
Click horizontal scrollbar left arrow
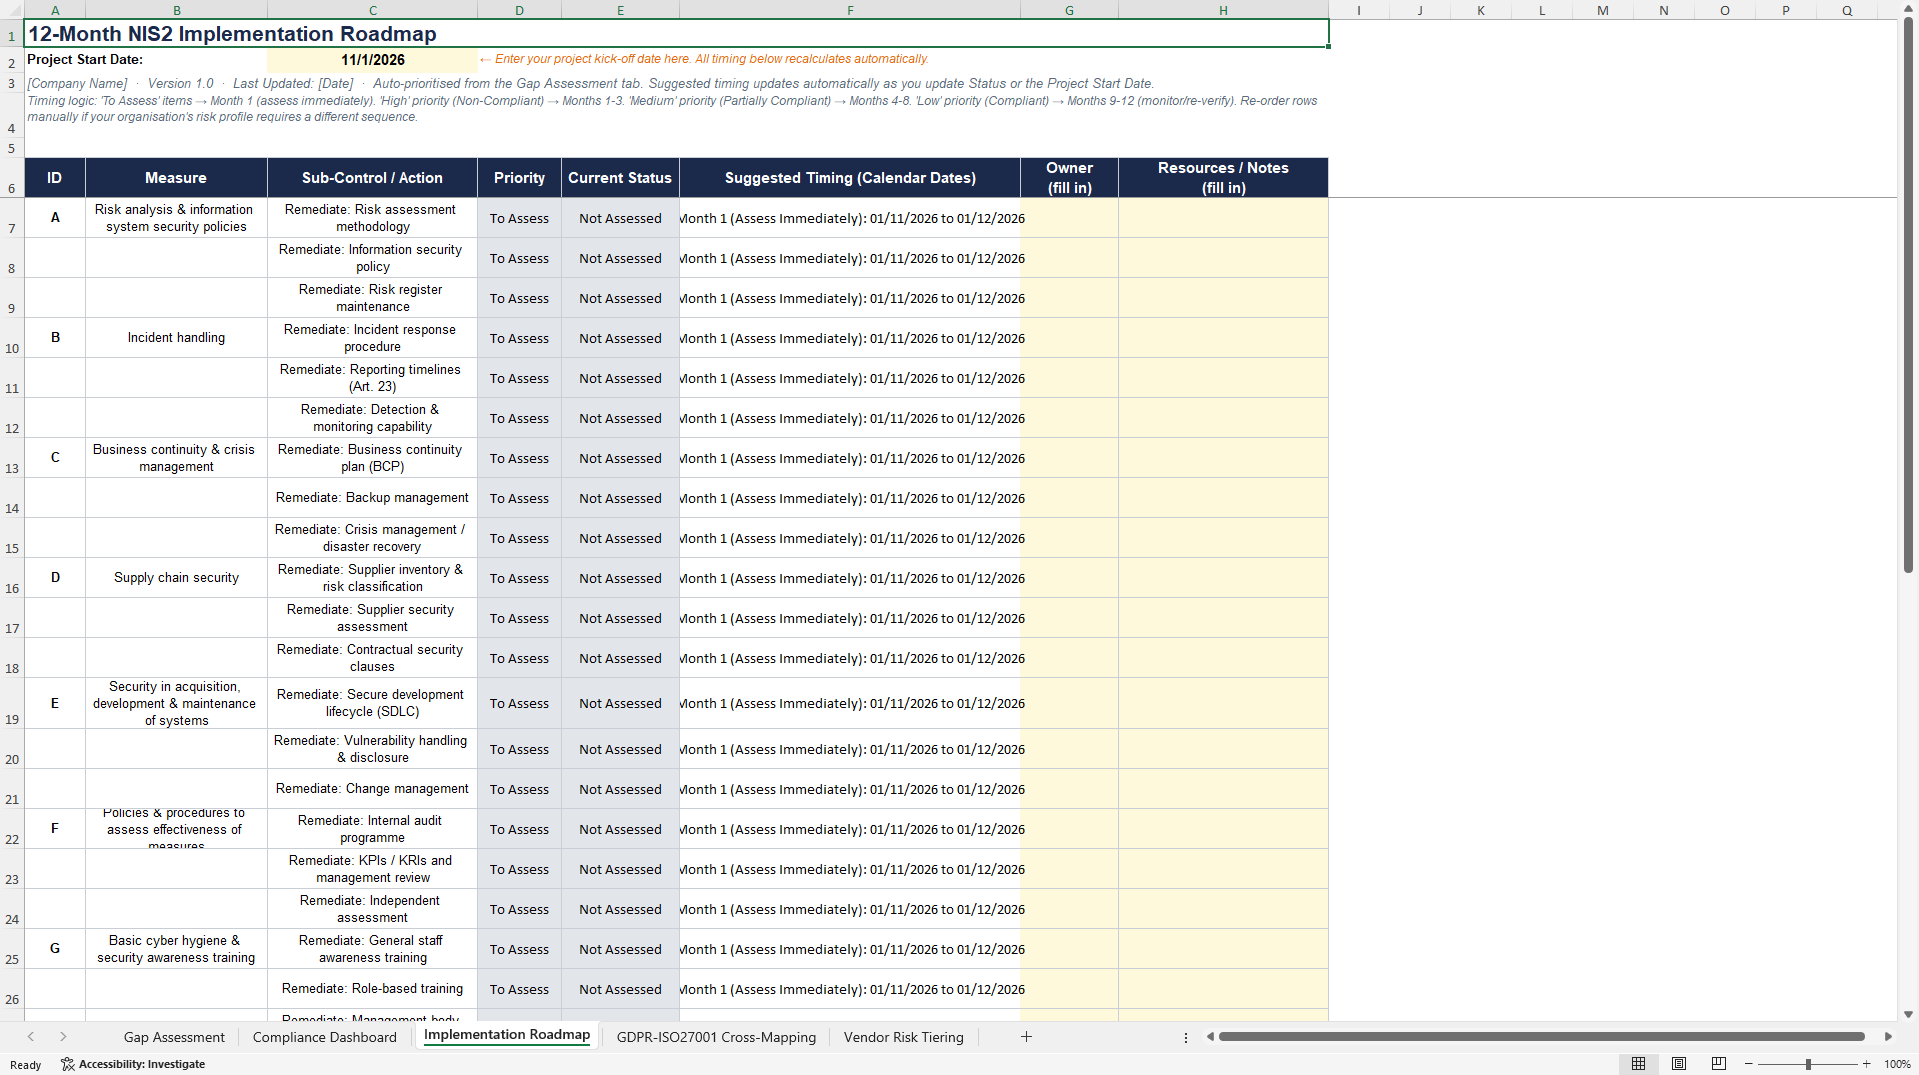click(1210, 1037)
